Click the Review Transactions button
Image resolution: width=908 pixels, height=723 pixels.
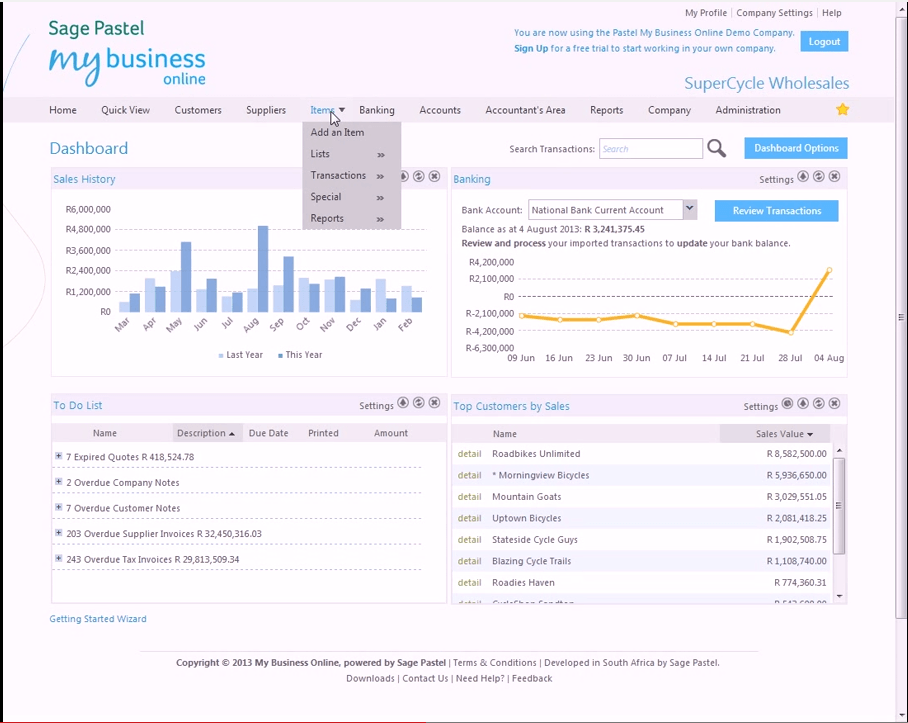tap(776, 210)
